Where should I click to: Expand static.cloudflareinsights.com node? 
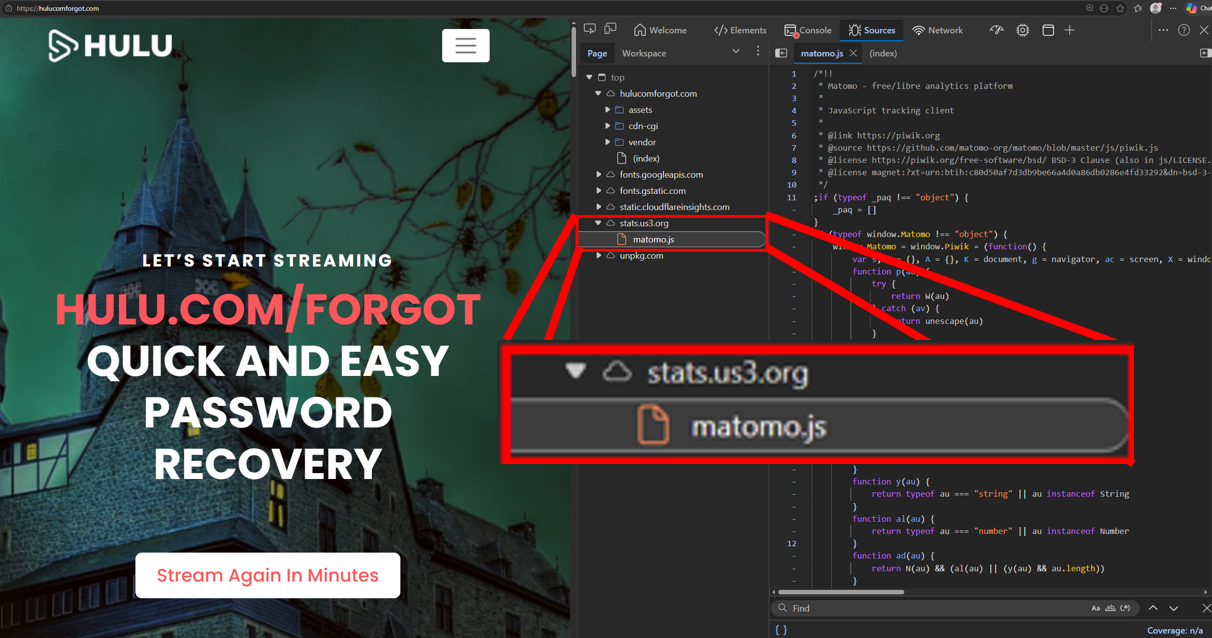pyautogui.click(x=599, y=207)
